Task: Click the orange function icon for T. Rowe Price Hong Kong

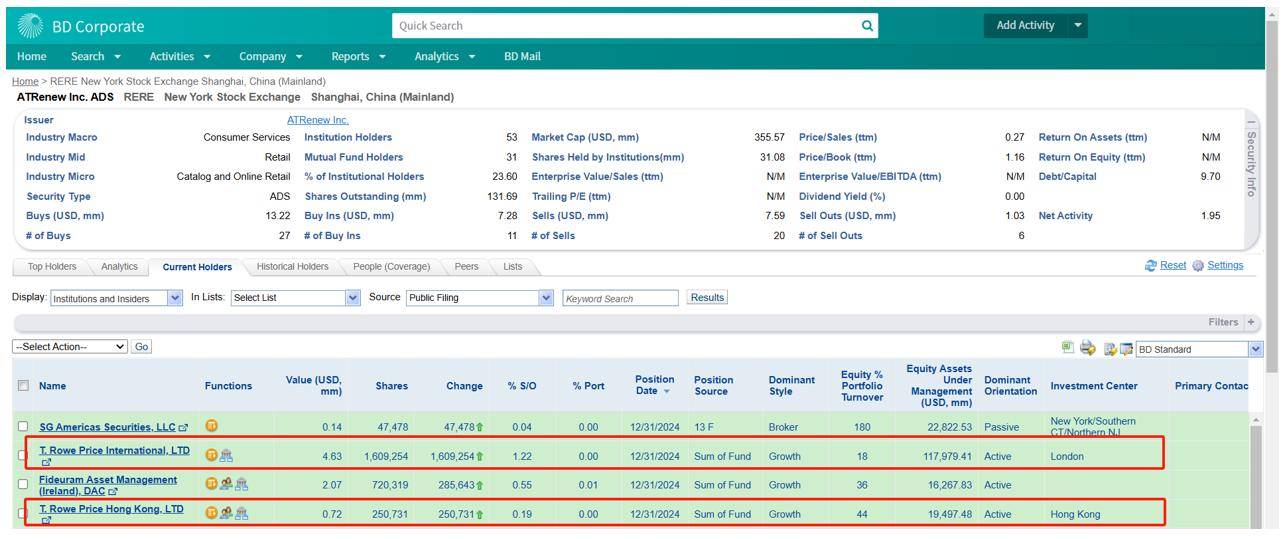Action: [211, 513]
